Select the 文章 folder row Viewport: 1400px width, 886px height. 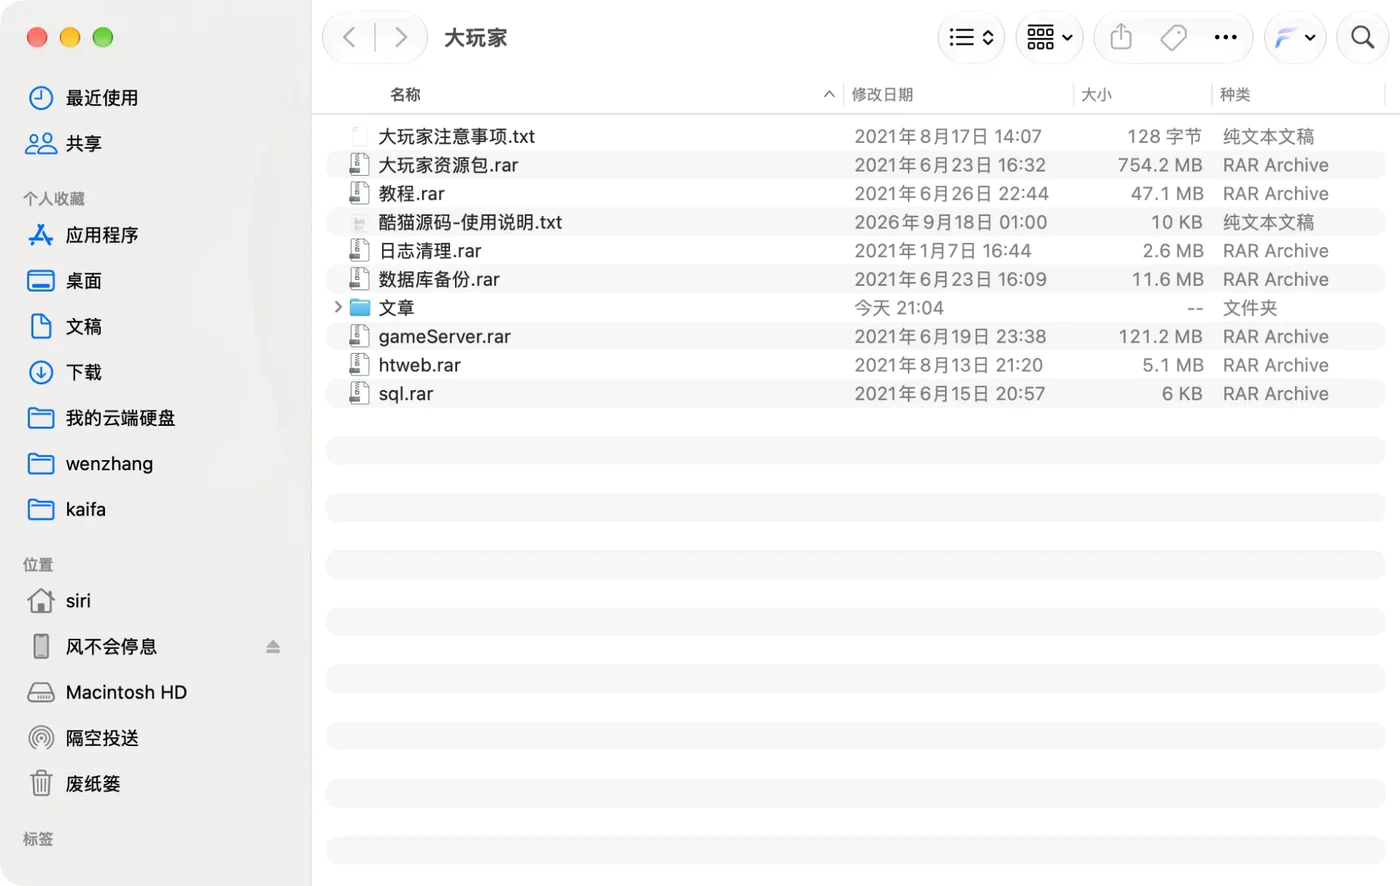pos(856,308)
